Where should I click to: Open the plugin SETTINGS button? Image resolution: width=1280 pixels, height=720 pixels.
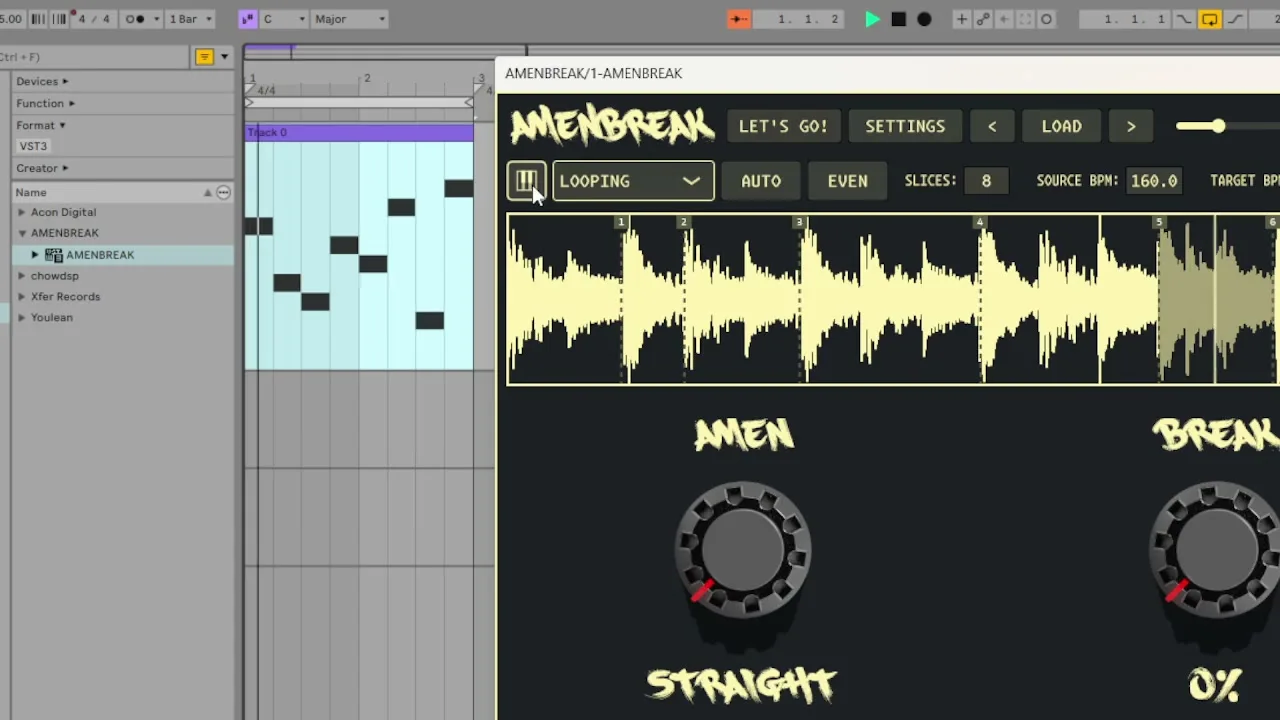point(905,126)
